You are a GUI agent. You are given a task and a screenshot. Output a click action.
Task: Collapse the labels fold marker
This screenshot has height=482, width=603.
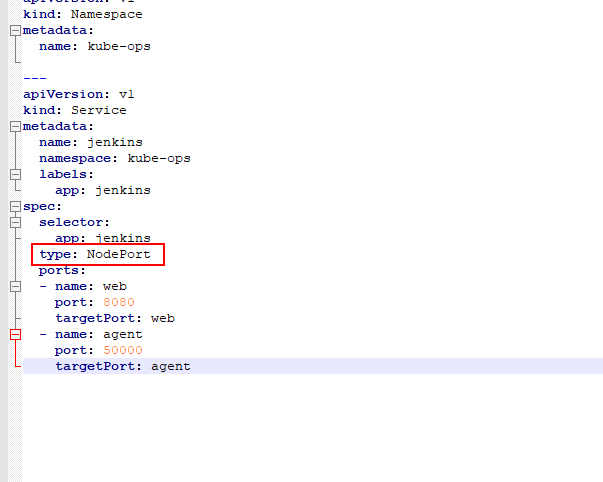(x=15, y=175)
